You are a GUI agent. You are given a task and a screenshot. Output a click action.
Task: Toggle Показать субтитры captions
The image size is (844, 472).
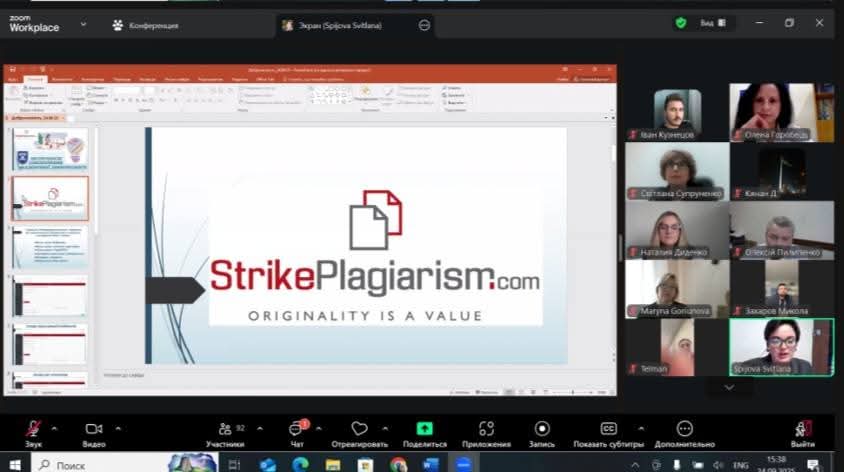[608, 430]
